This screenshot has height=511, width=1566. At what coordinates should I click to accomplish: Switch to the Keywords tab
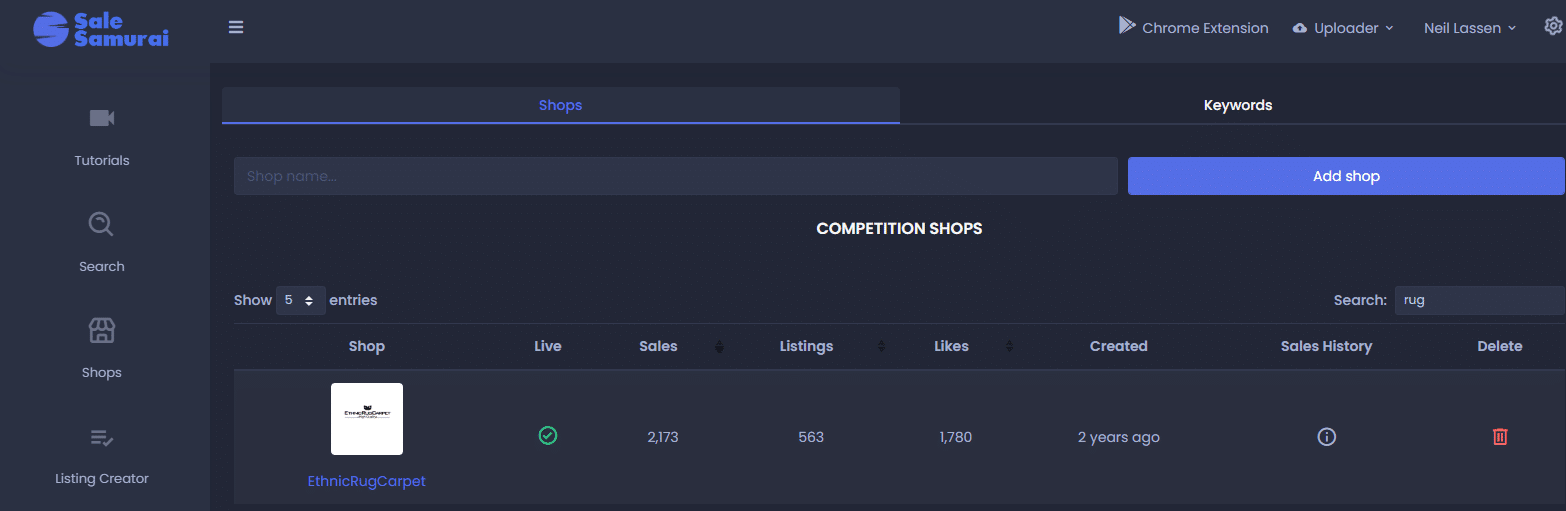(x=1238, y=105)
